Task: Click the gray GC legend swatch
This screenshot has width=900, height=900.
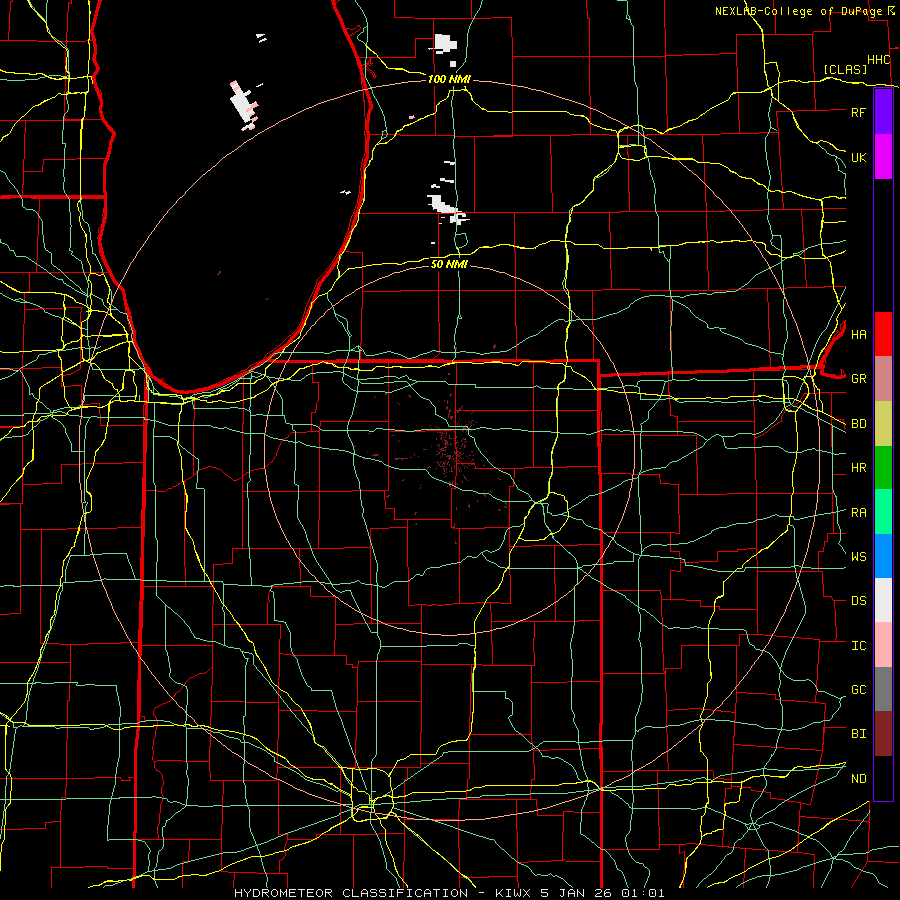Action: 883,689
